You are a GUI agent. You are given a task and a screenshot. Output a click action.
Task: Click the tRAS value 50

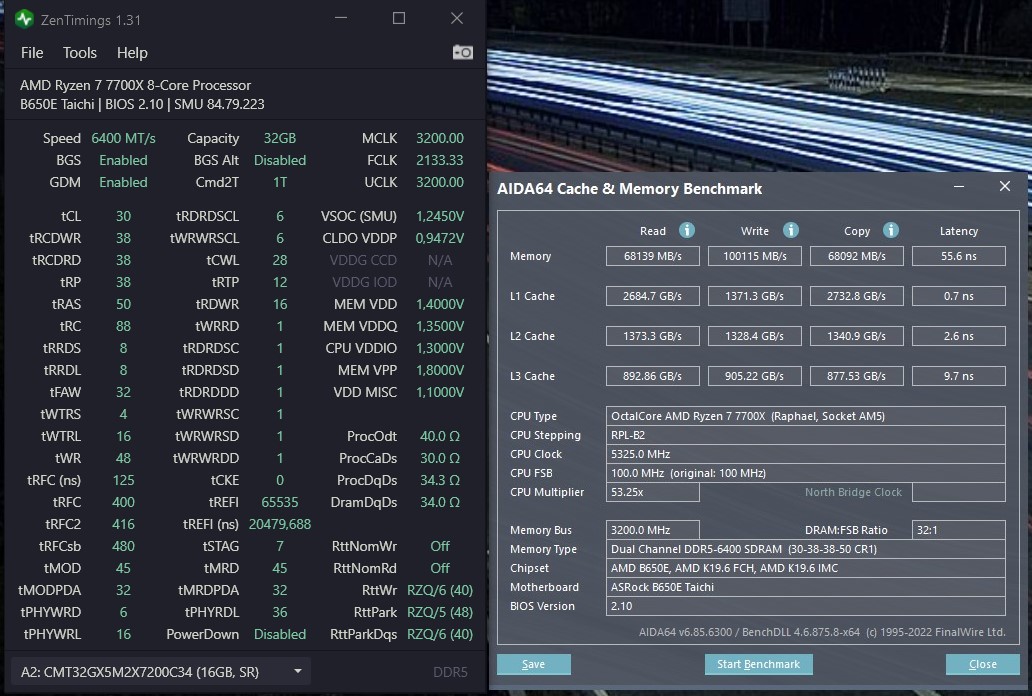click(123, 304)
